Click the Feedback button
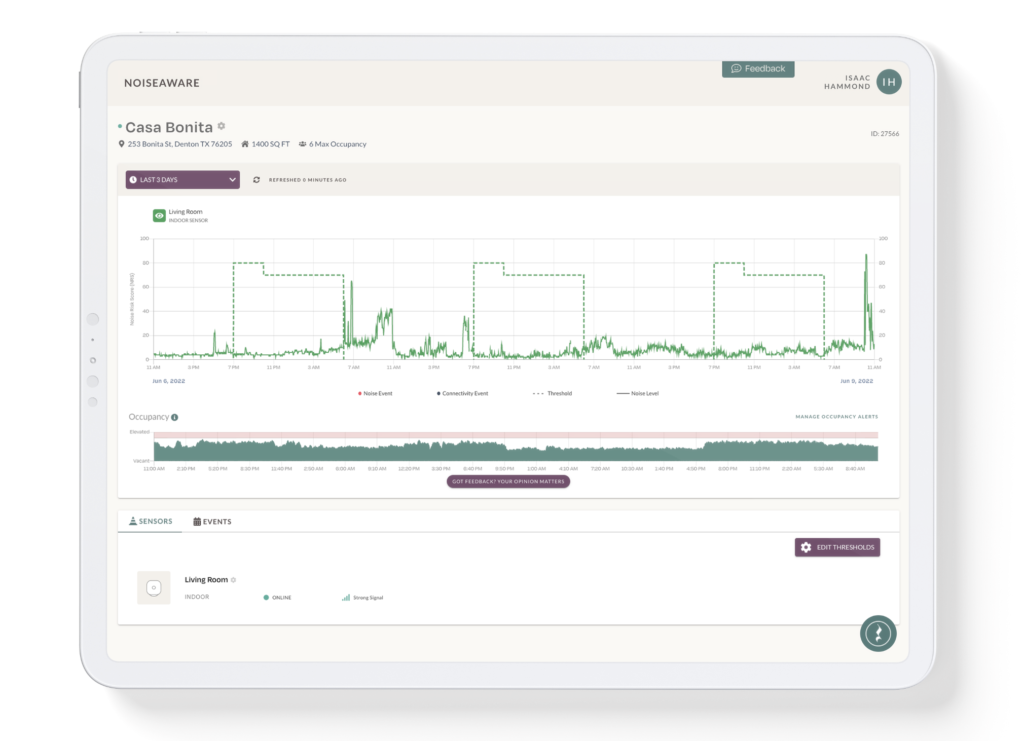 pos(758,69)
